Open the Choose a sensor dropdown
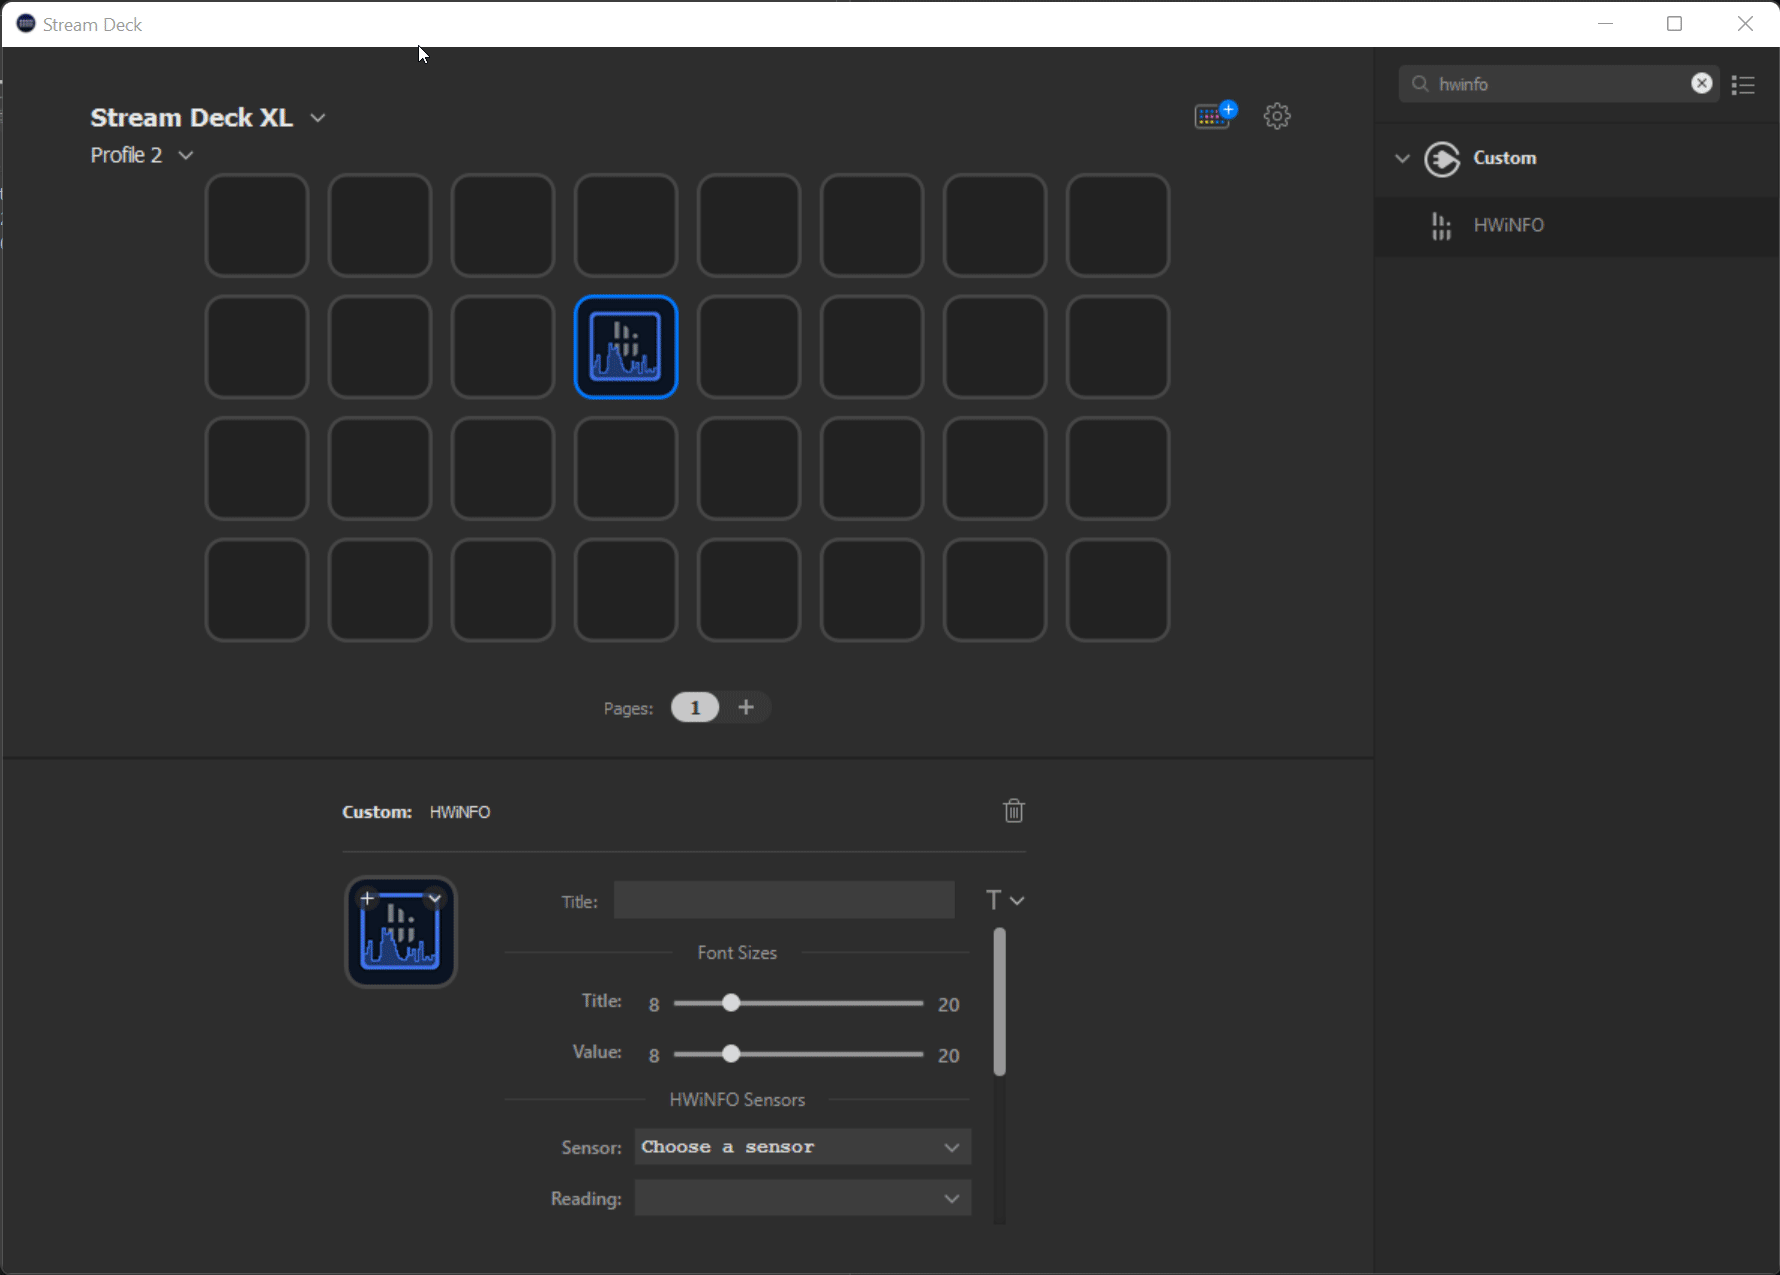The height and width of the screenshot is (1275, 1780). [803, 1147]
